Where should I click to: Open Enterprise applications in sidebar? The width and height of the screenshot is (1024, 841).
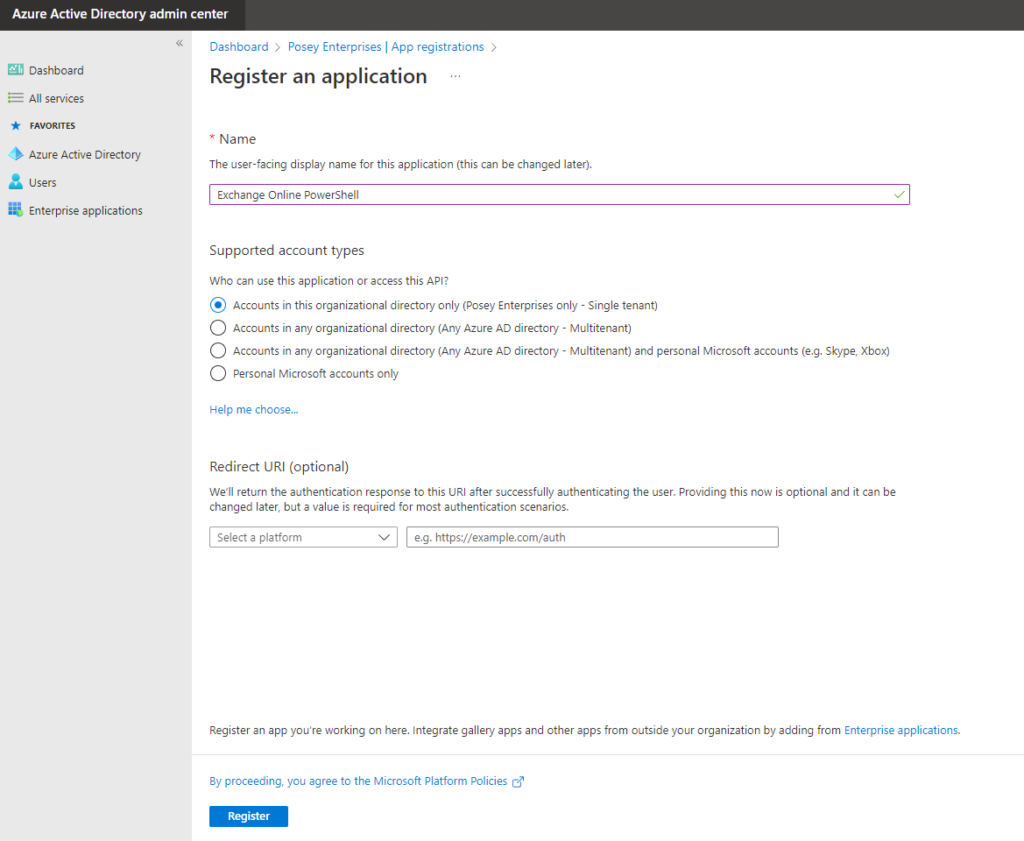(x=86, y=211)
